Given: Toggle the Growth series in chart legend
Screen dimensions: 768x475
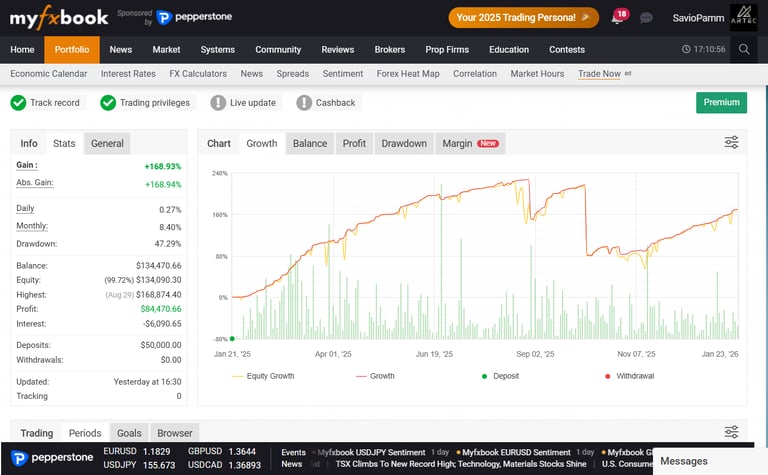Looking at the screenshot, I should pos(375,376).
